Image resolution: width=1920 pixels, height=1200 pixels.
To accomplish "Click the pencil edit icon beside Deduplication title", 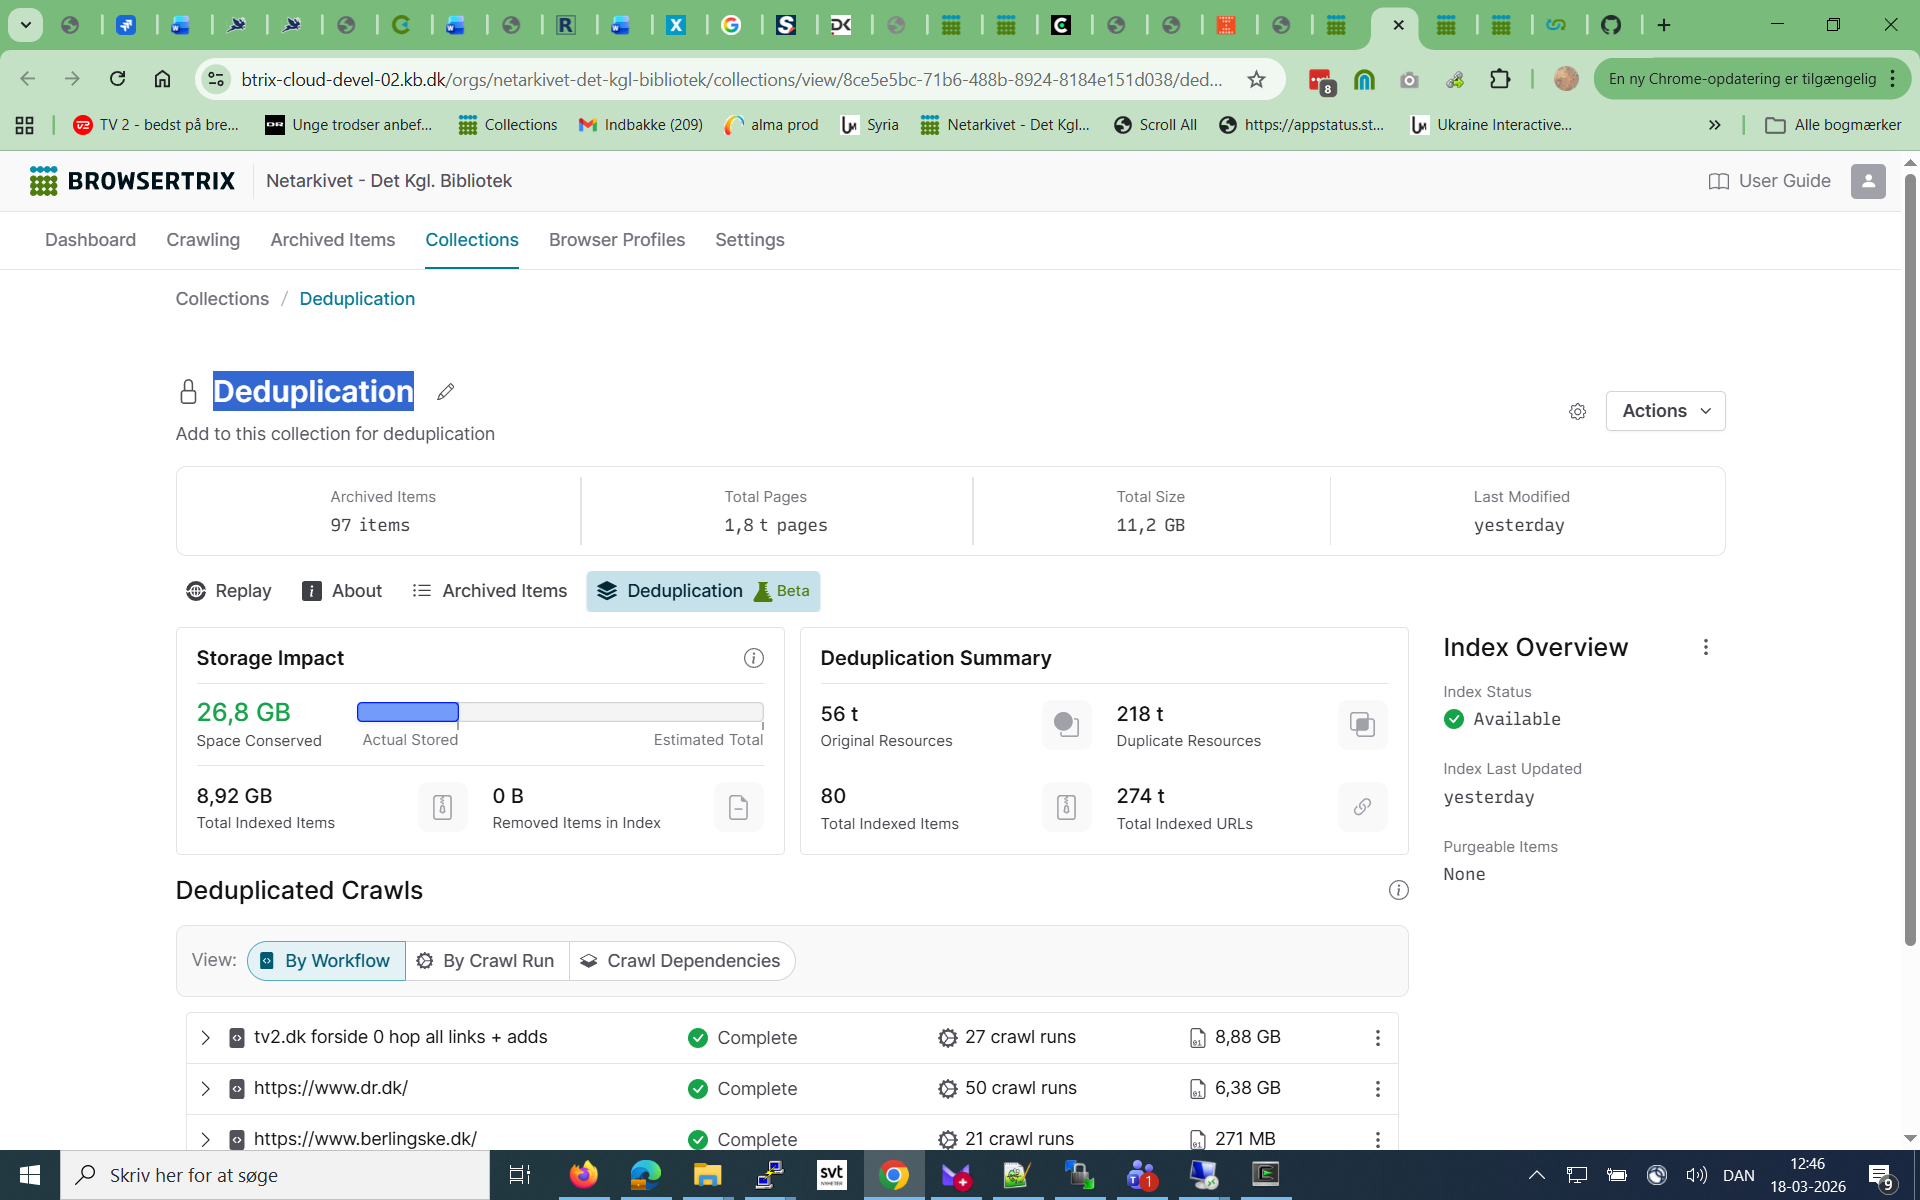I will click(x=445, y=392).
